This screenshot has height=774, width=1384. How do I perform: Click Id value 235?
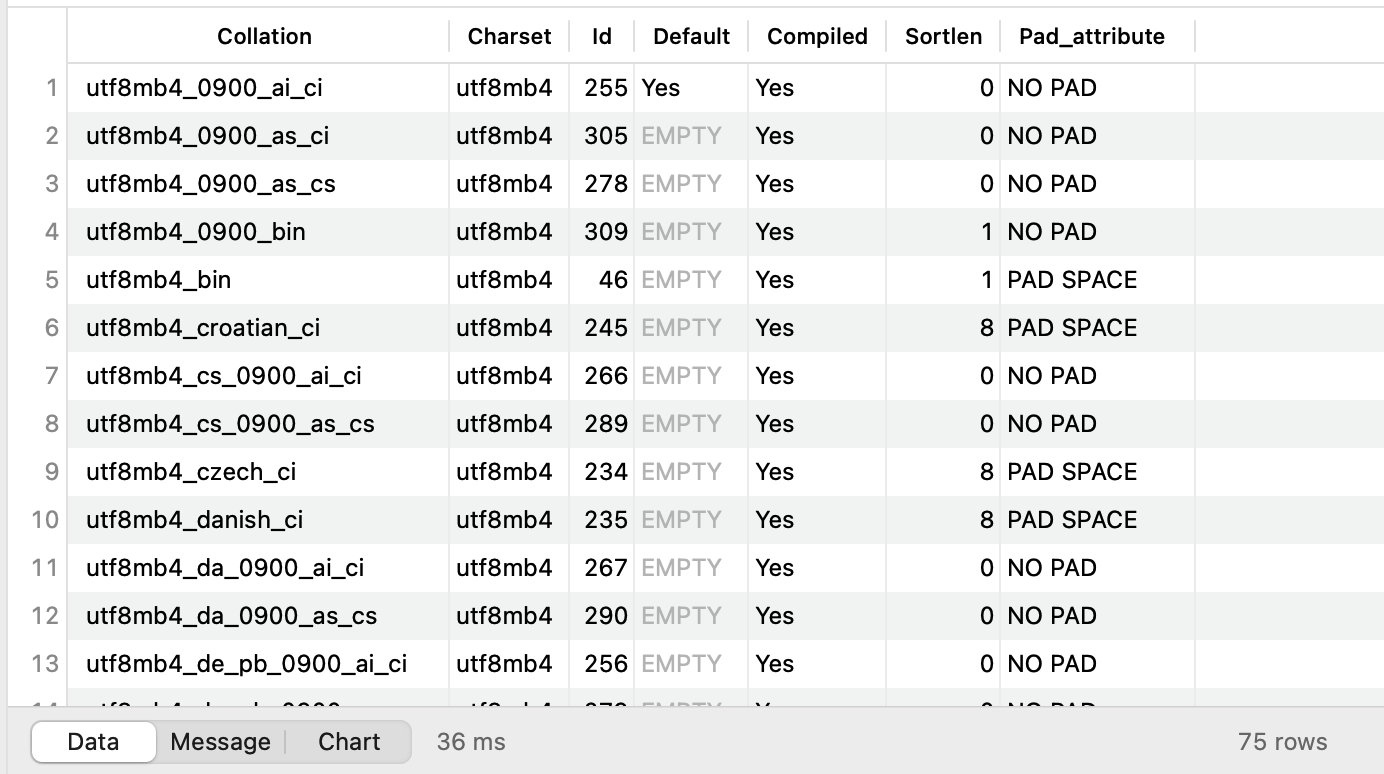click(606, 520)
